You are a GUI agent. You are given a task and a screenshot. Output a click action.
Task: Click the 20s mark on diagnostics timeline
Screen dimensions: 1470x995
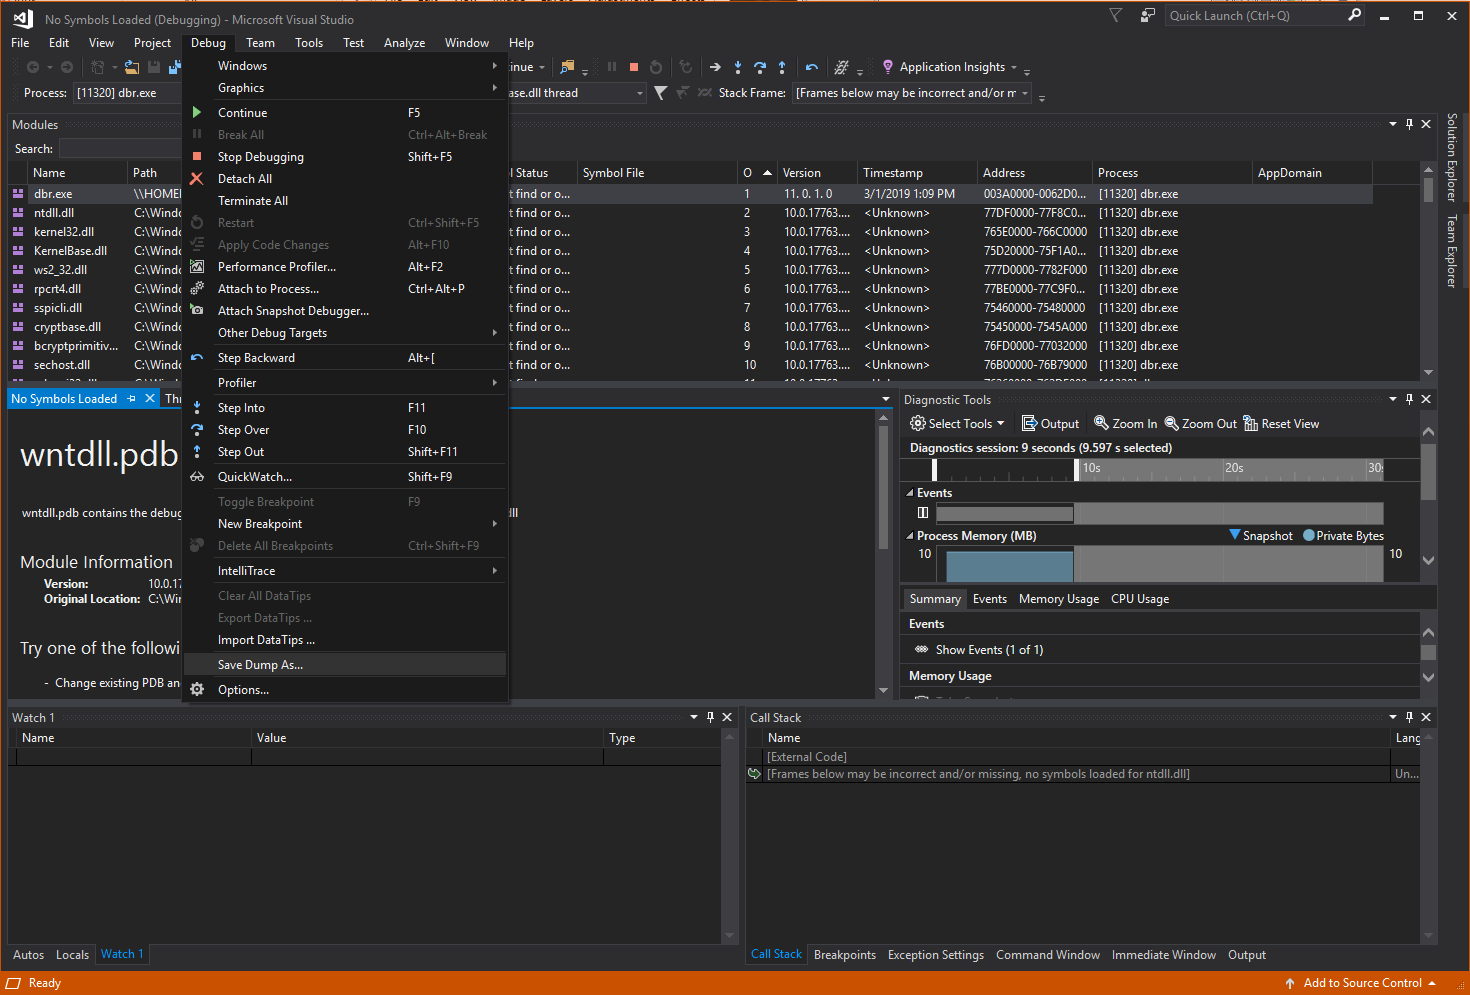(1234, 468)
